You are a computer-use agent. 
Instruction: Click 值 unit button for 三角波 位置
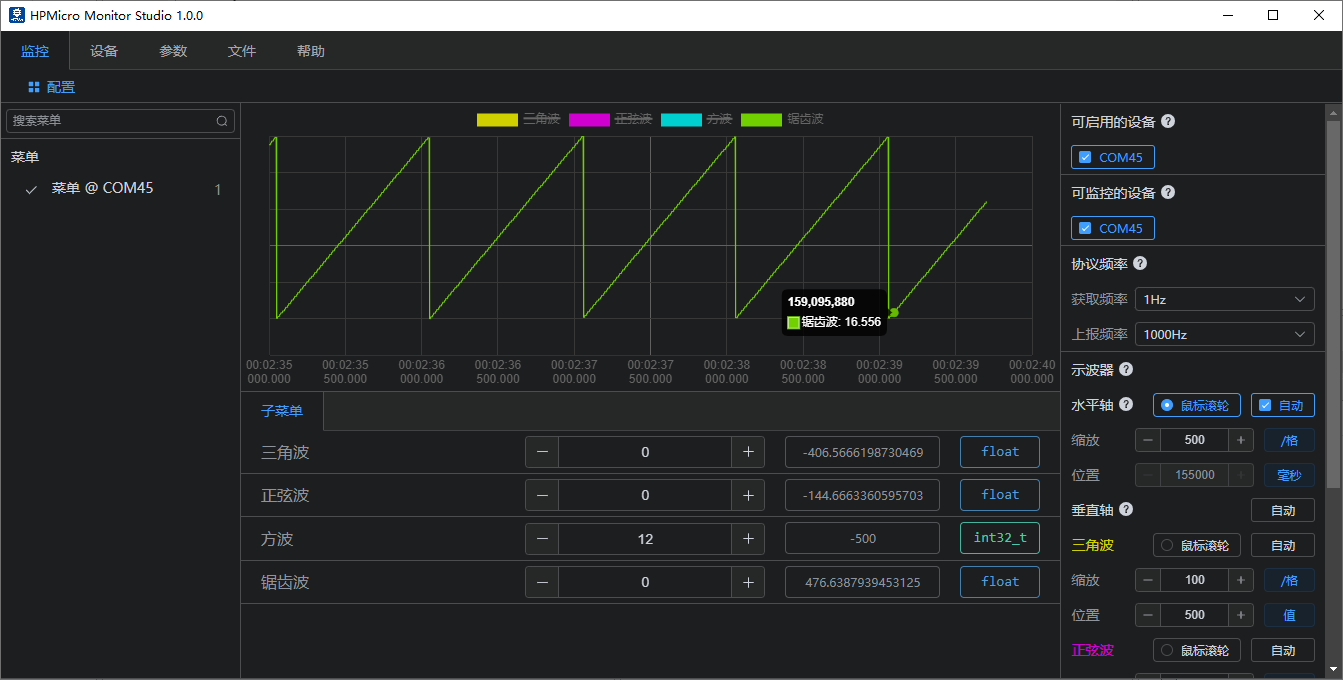coord(1290,615)
